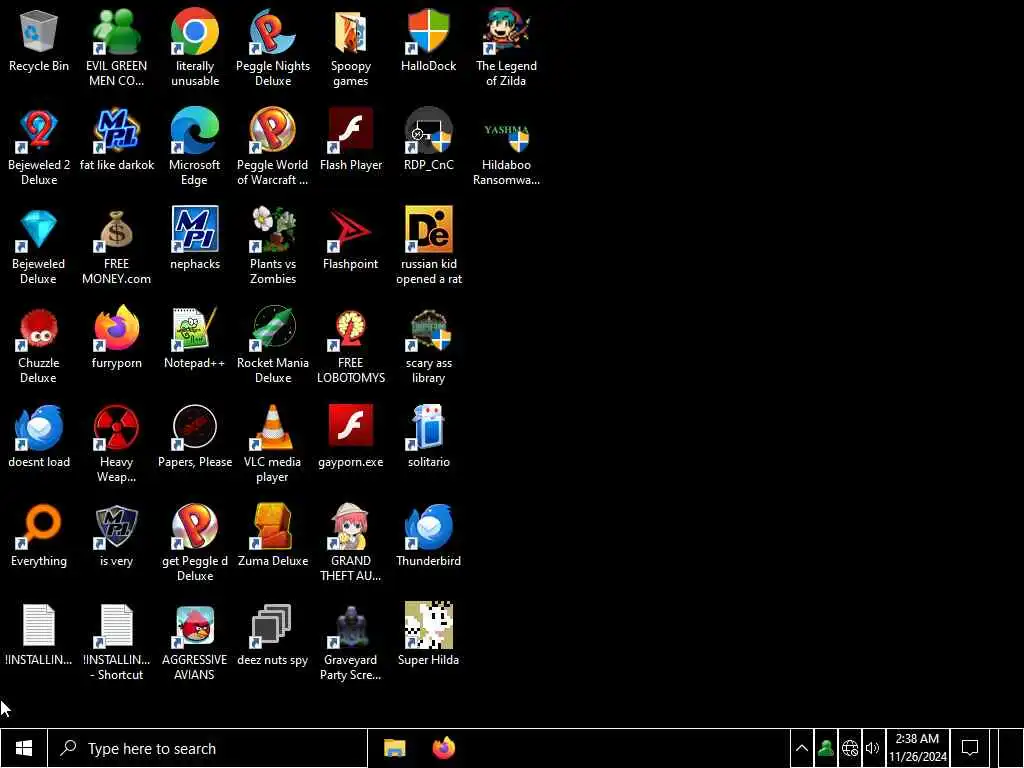Image resolution: width=1024 pixels, height=768 pixels.
Task: Click the Flashpoint red arrow icon
Action: (351, 230)
